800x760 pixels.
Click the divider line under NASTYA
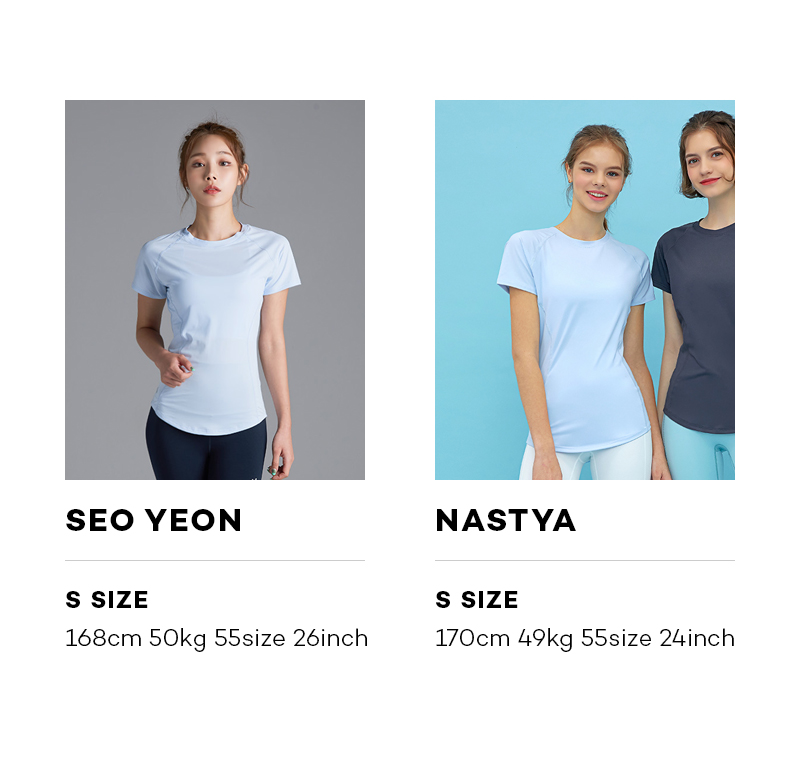585,561
